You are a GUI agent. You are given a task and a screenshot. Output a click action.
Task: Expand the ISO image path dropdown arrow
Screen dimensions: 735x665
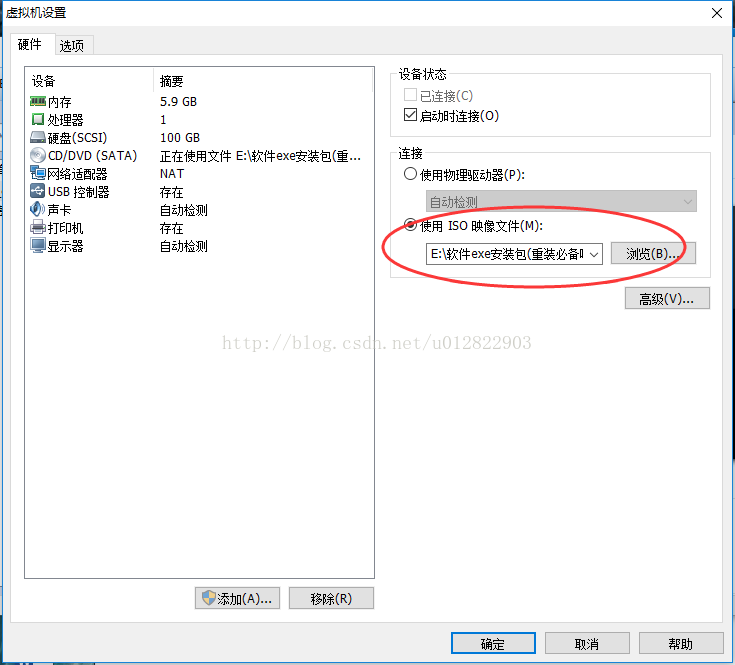[594, 254]
